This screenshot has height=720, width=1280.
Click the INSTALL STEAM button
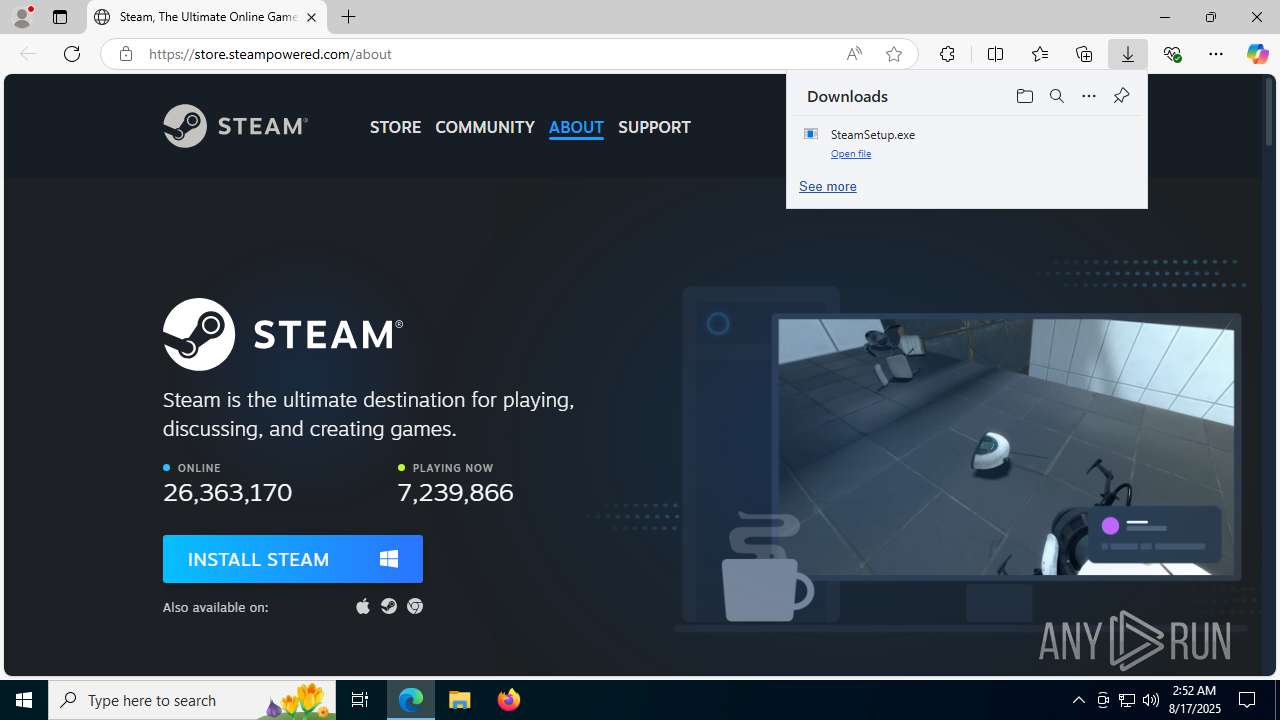(293, 559)
